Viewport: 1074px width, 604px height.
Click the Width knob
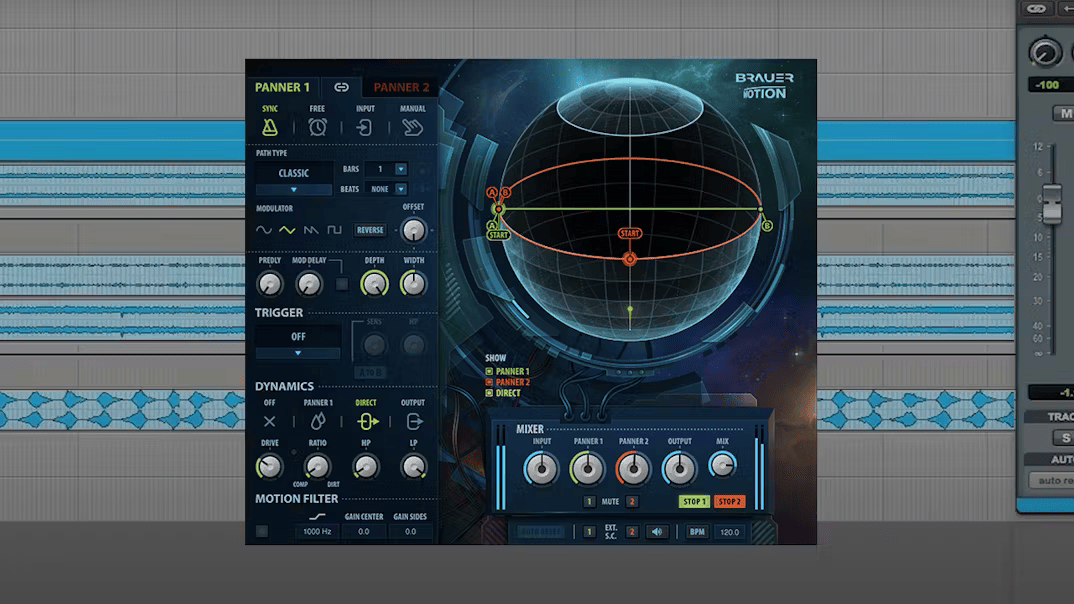(414, 284)
